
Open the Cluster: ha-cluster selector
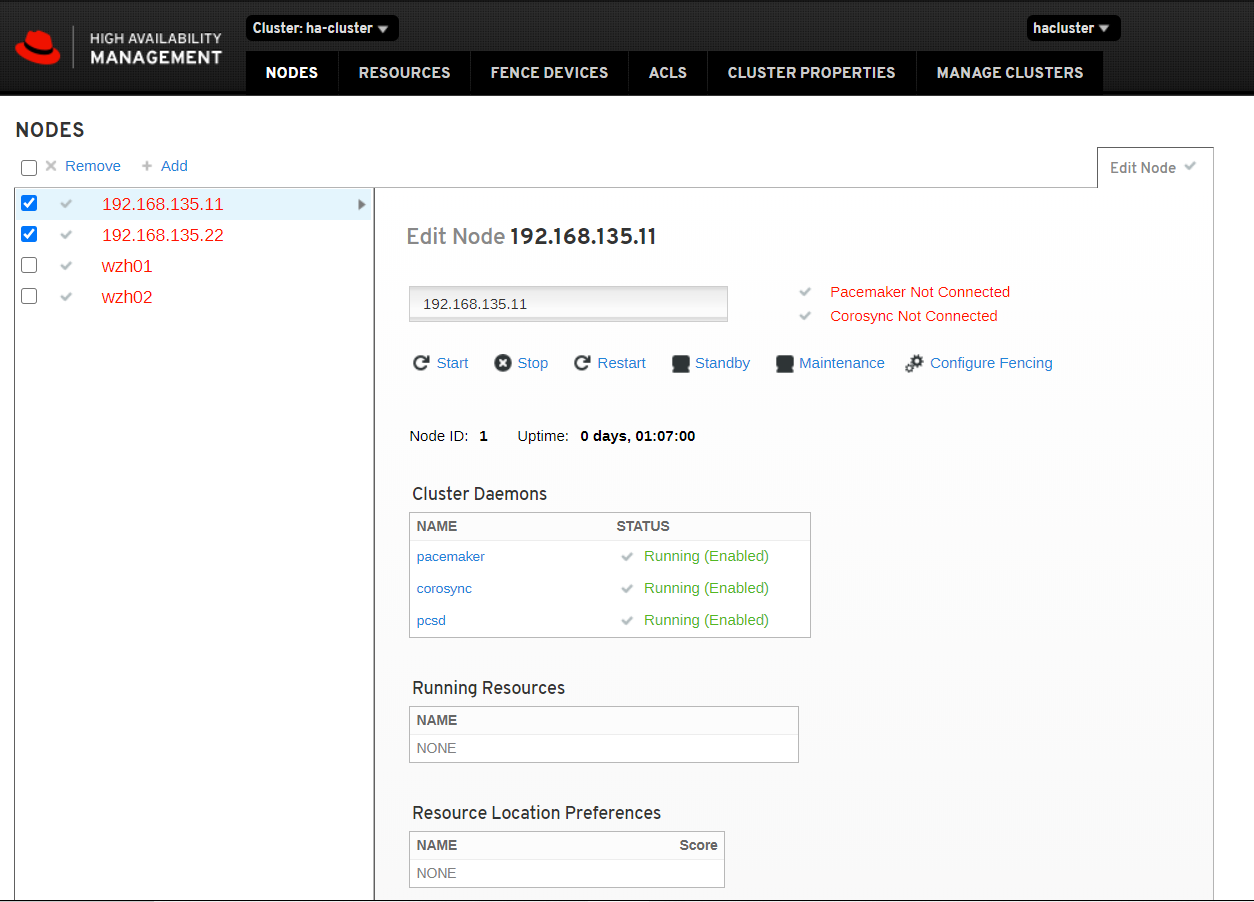(x=321, y=28)
